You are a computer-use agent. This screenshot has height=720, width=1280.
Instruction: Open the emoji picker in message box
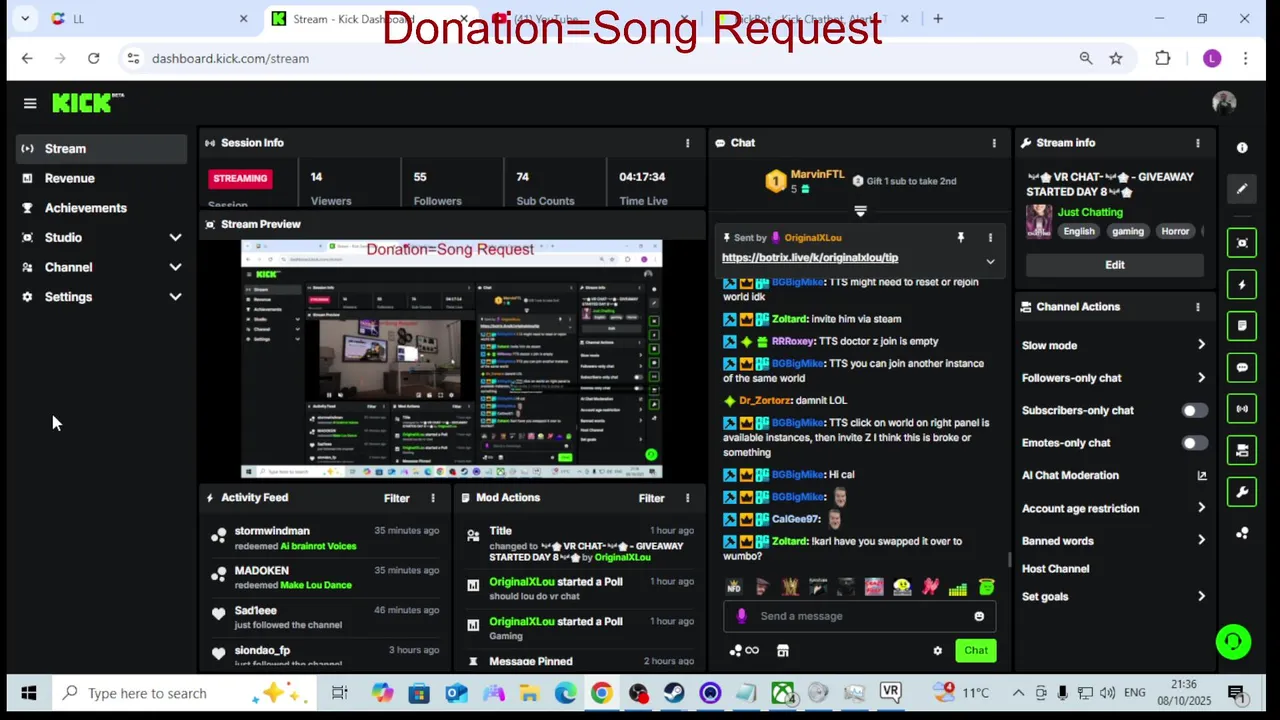pos(979,616)
